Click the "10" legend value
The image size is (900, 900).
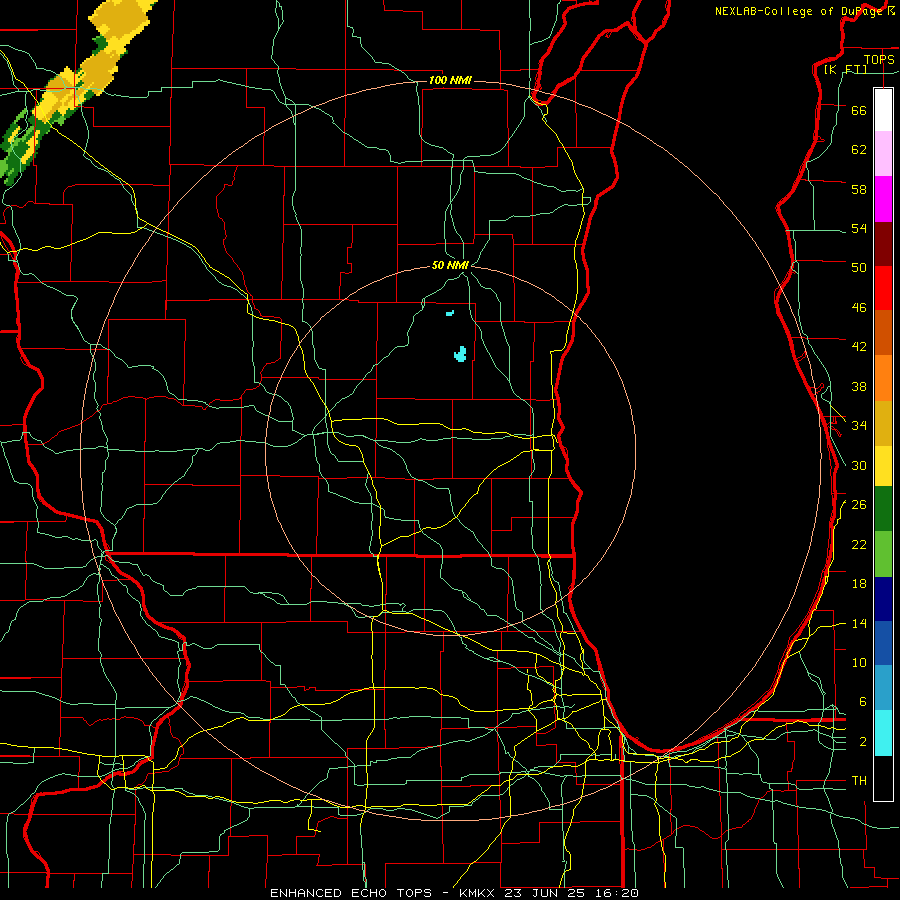[859, 663]
